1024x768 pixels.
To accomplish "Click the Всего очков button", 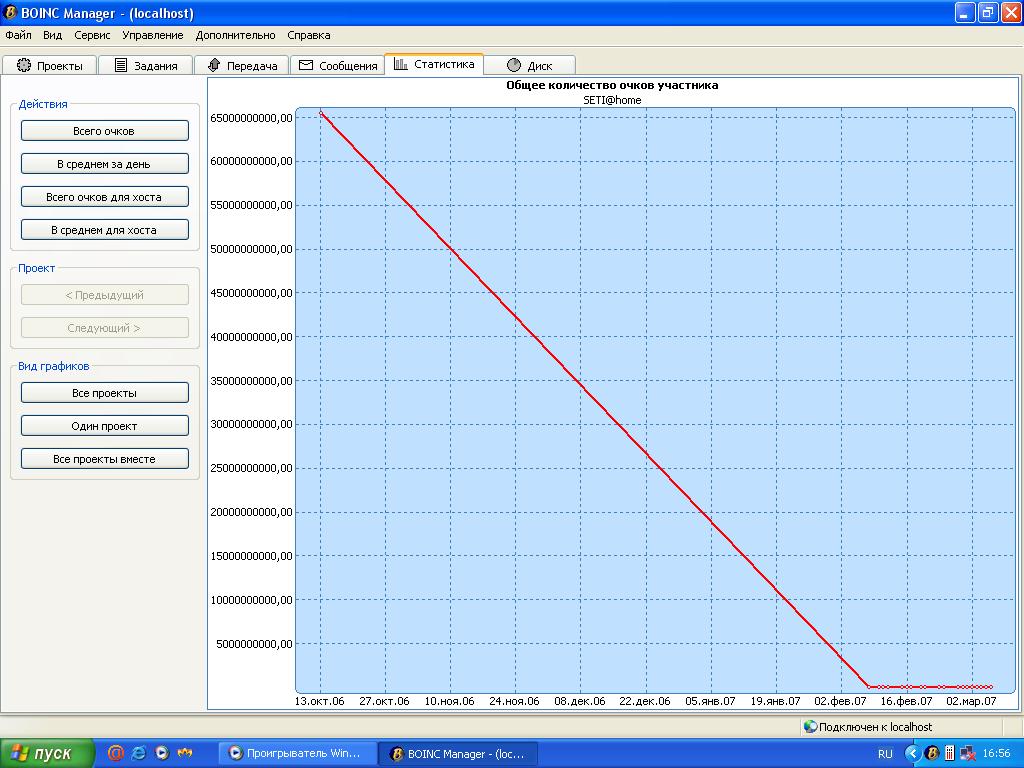I will (104, 131).
